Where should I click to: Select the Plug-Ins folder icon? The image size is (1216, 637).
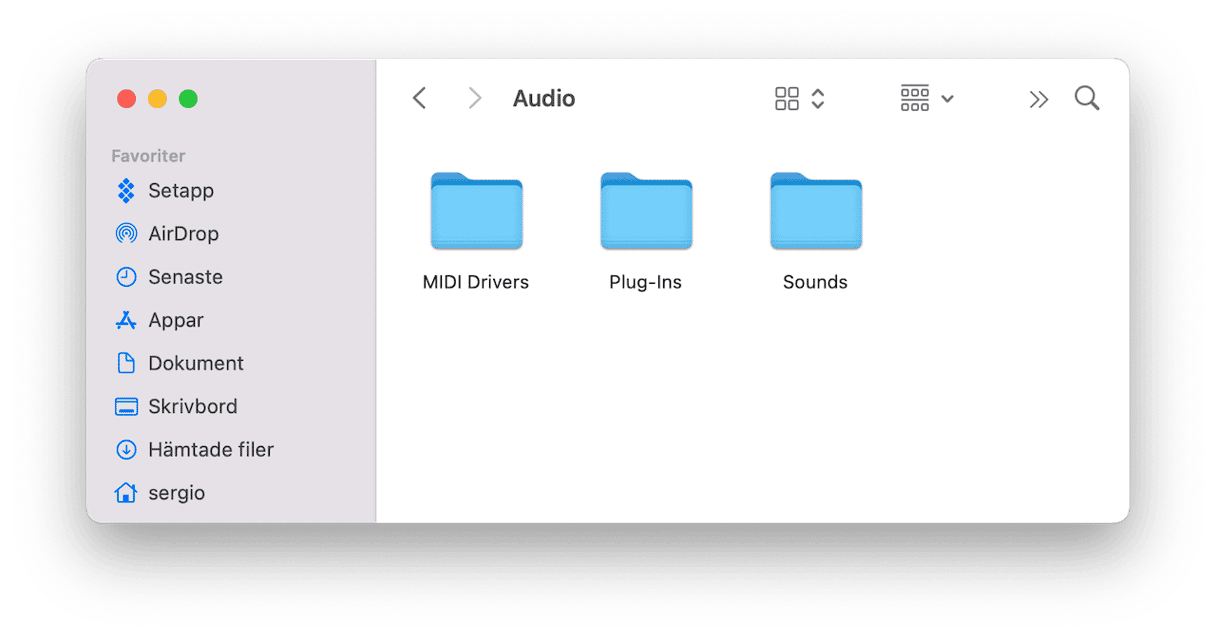pyautogui.click(x=646, y=211)
